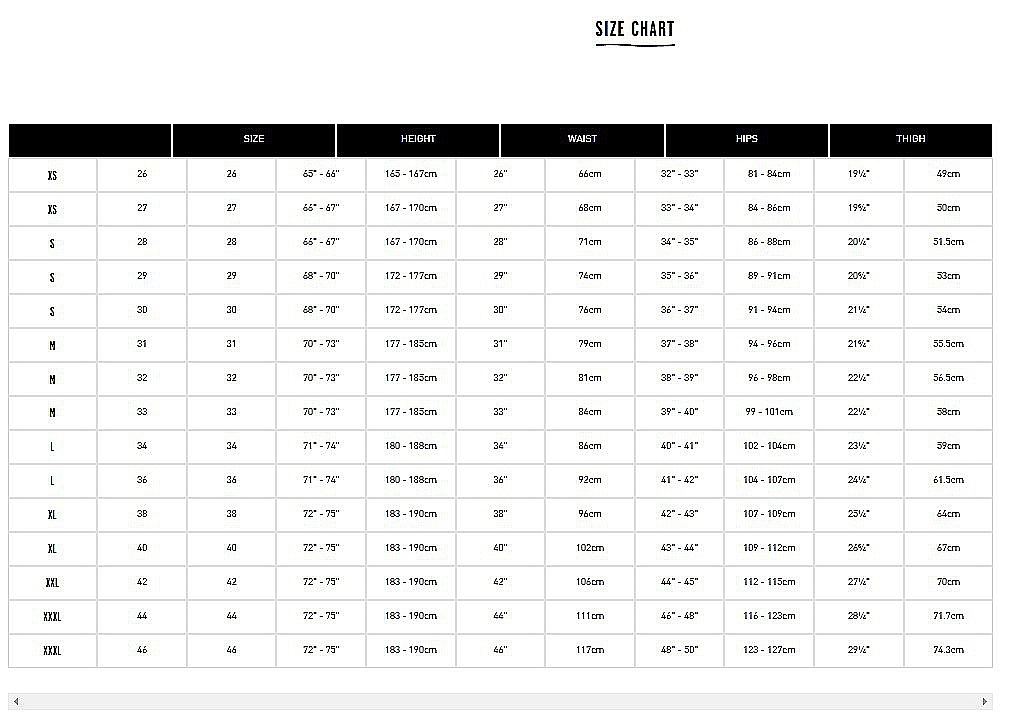
Task: Click the 81 - 84cm hips cell
Action: click(x=769, y=174)
